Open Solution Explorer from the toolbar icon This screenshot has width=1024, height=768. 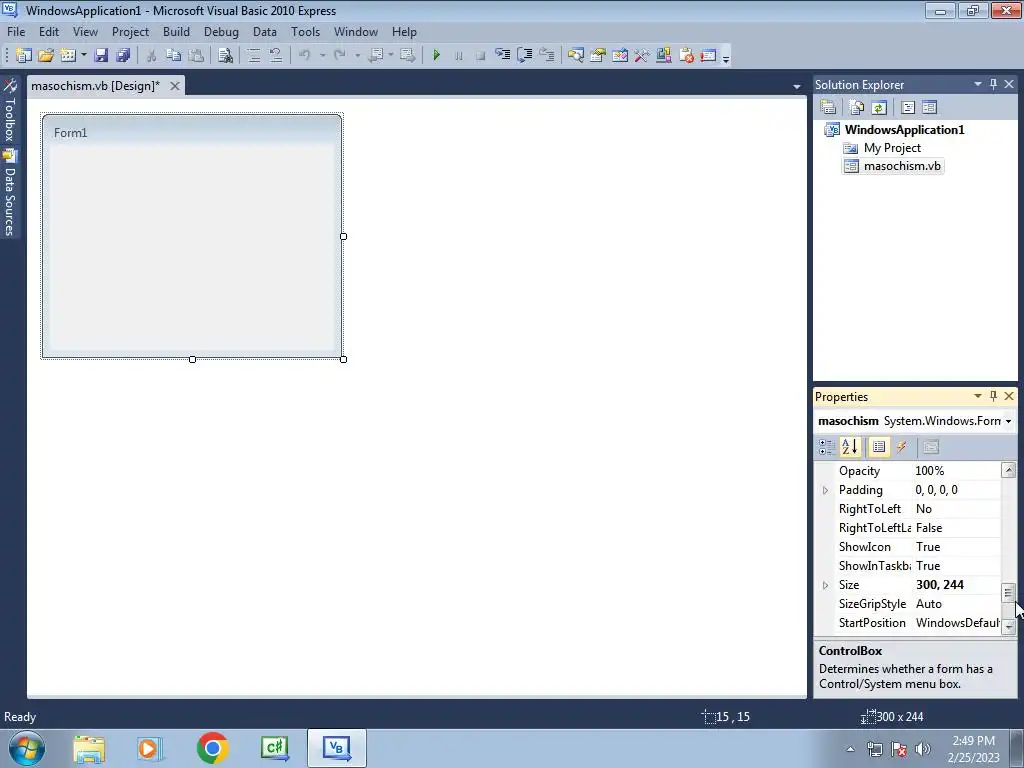pyautogui.click(x=575, y=56)
